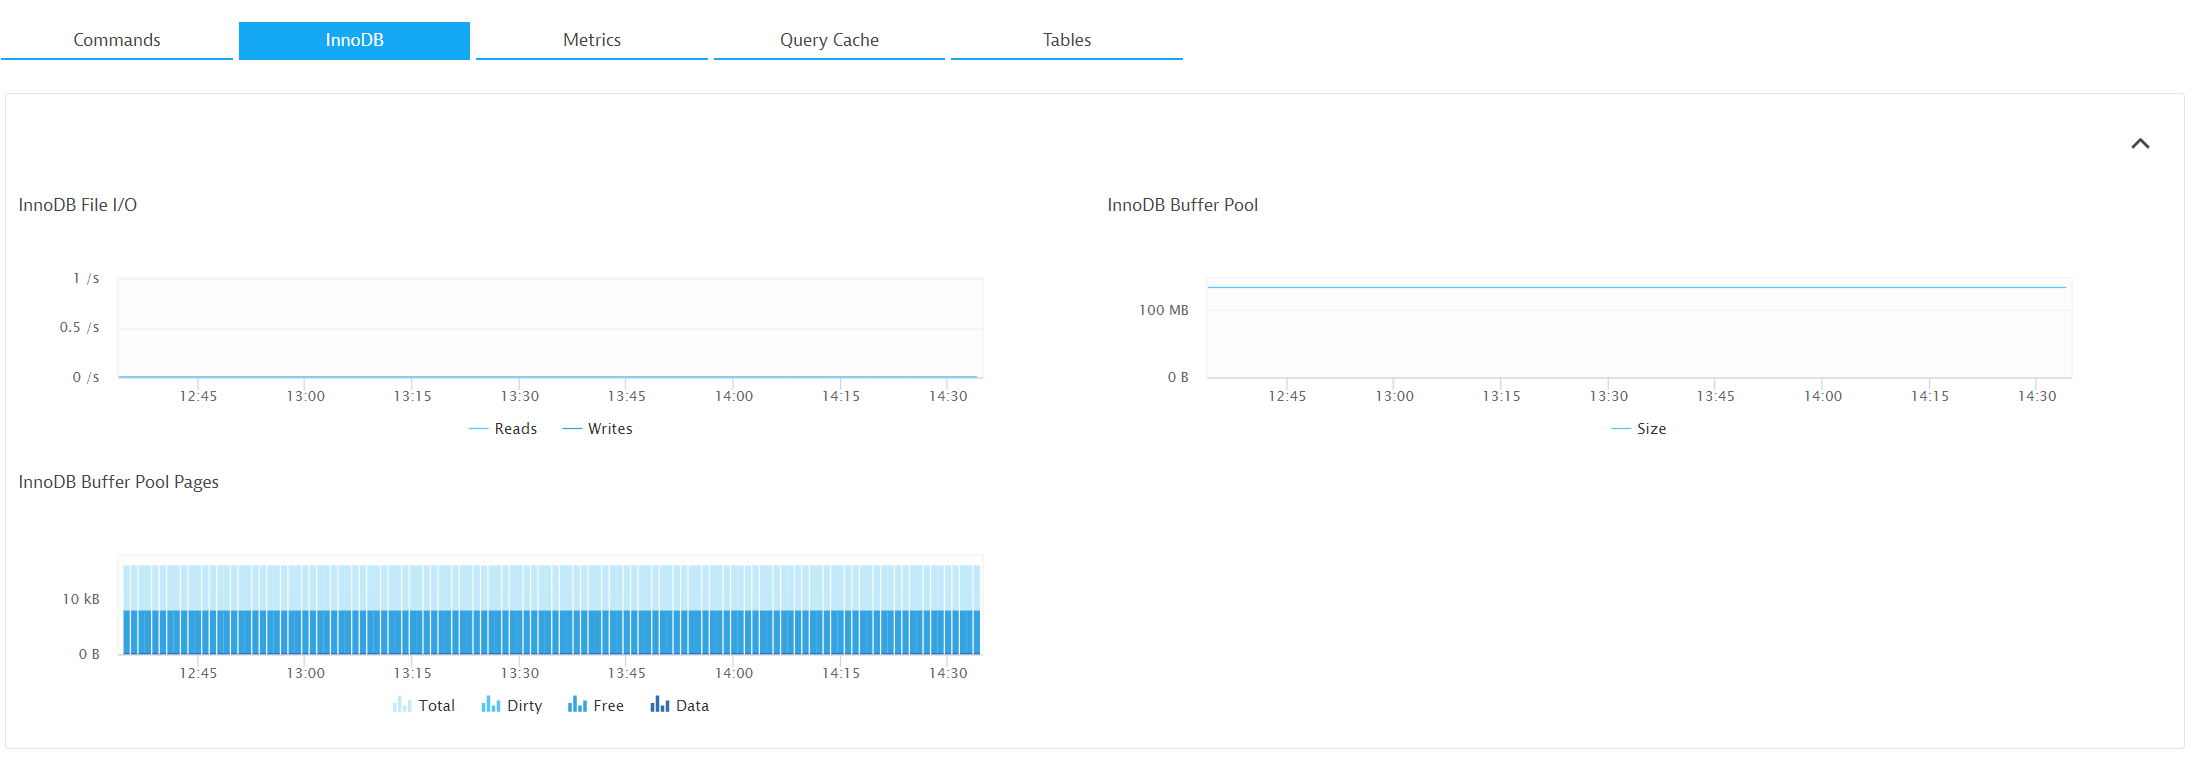2192x765 pixels.
Task: Toggle the Writes series in File I/O legend
Action: coord(597,428)
